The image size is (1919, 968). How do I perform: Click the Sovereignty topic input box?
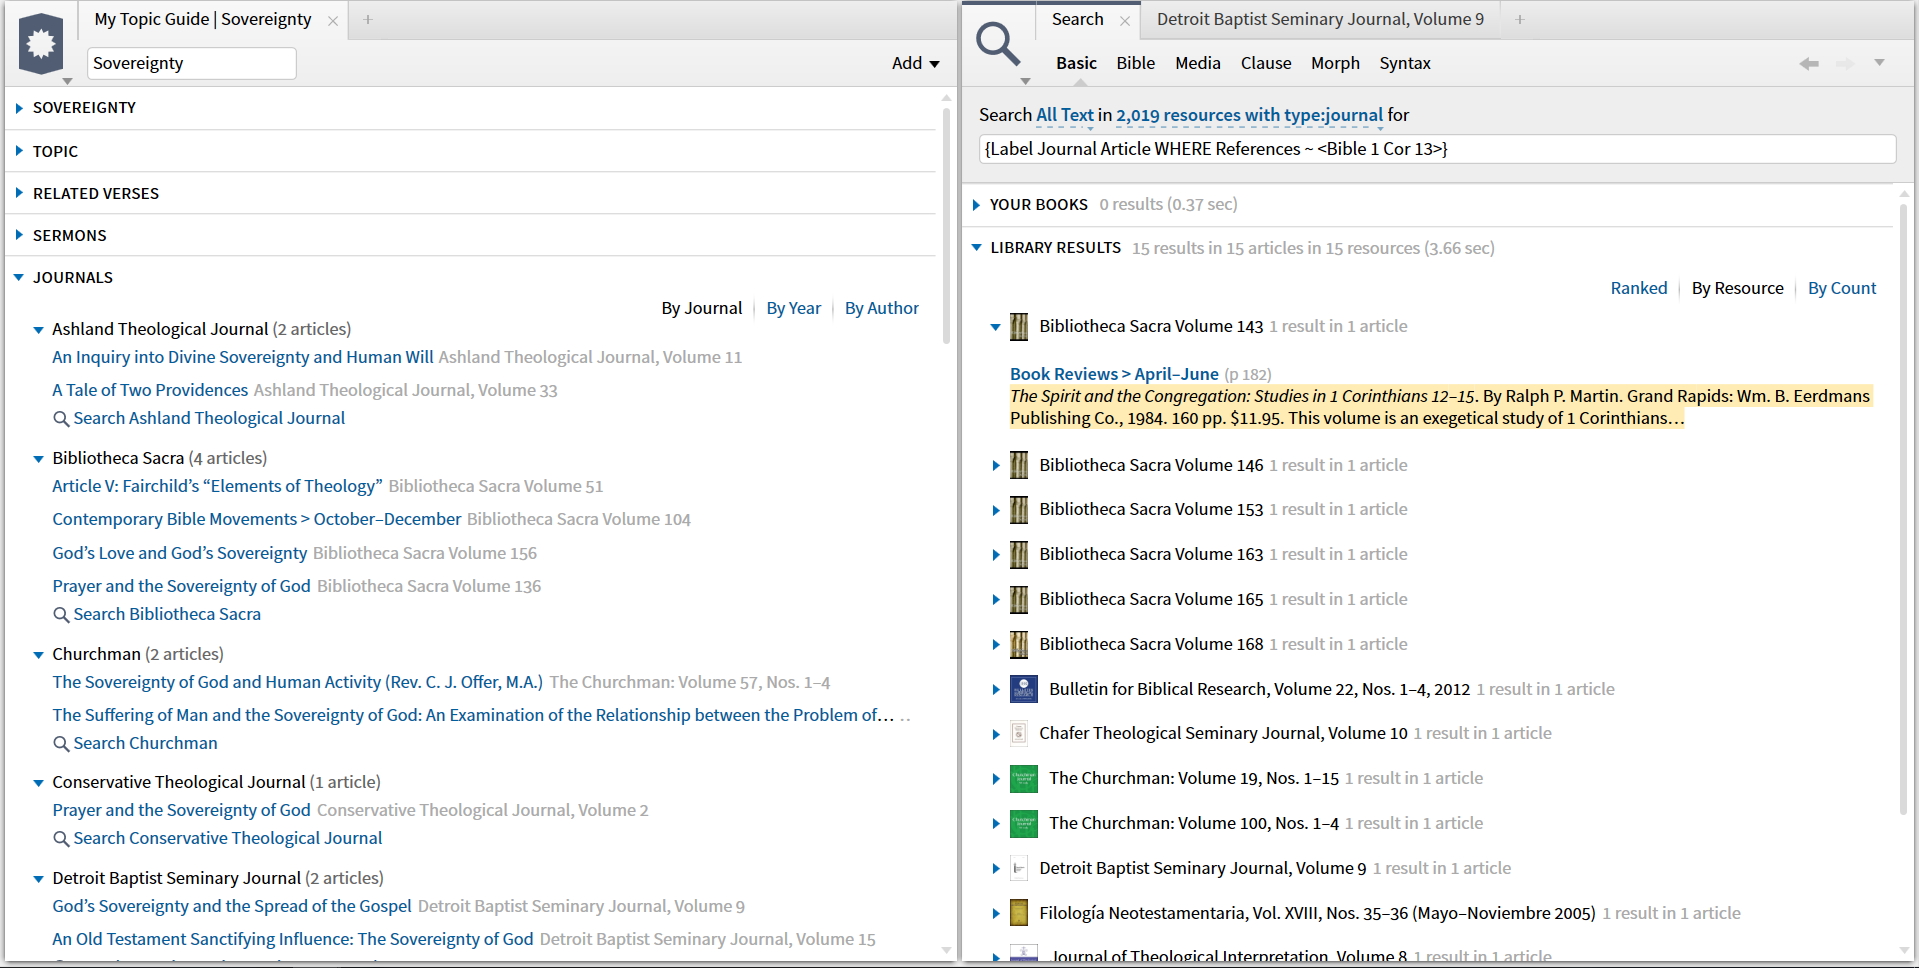pos(191,63)
